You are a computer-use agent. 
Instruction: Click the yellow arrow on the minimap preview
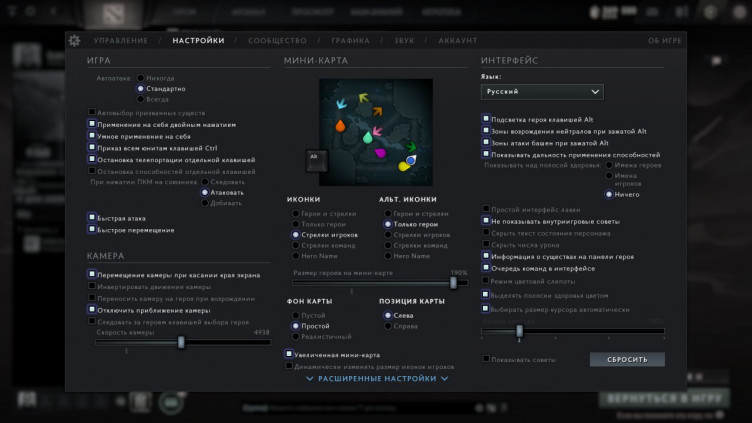click(x=364, y=99)
